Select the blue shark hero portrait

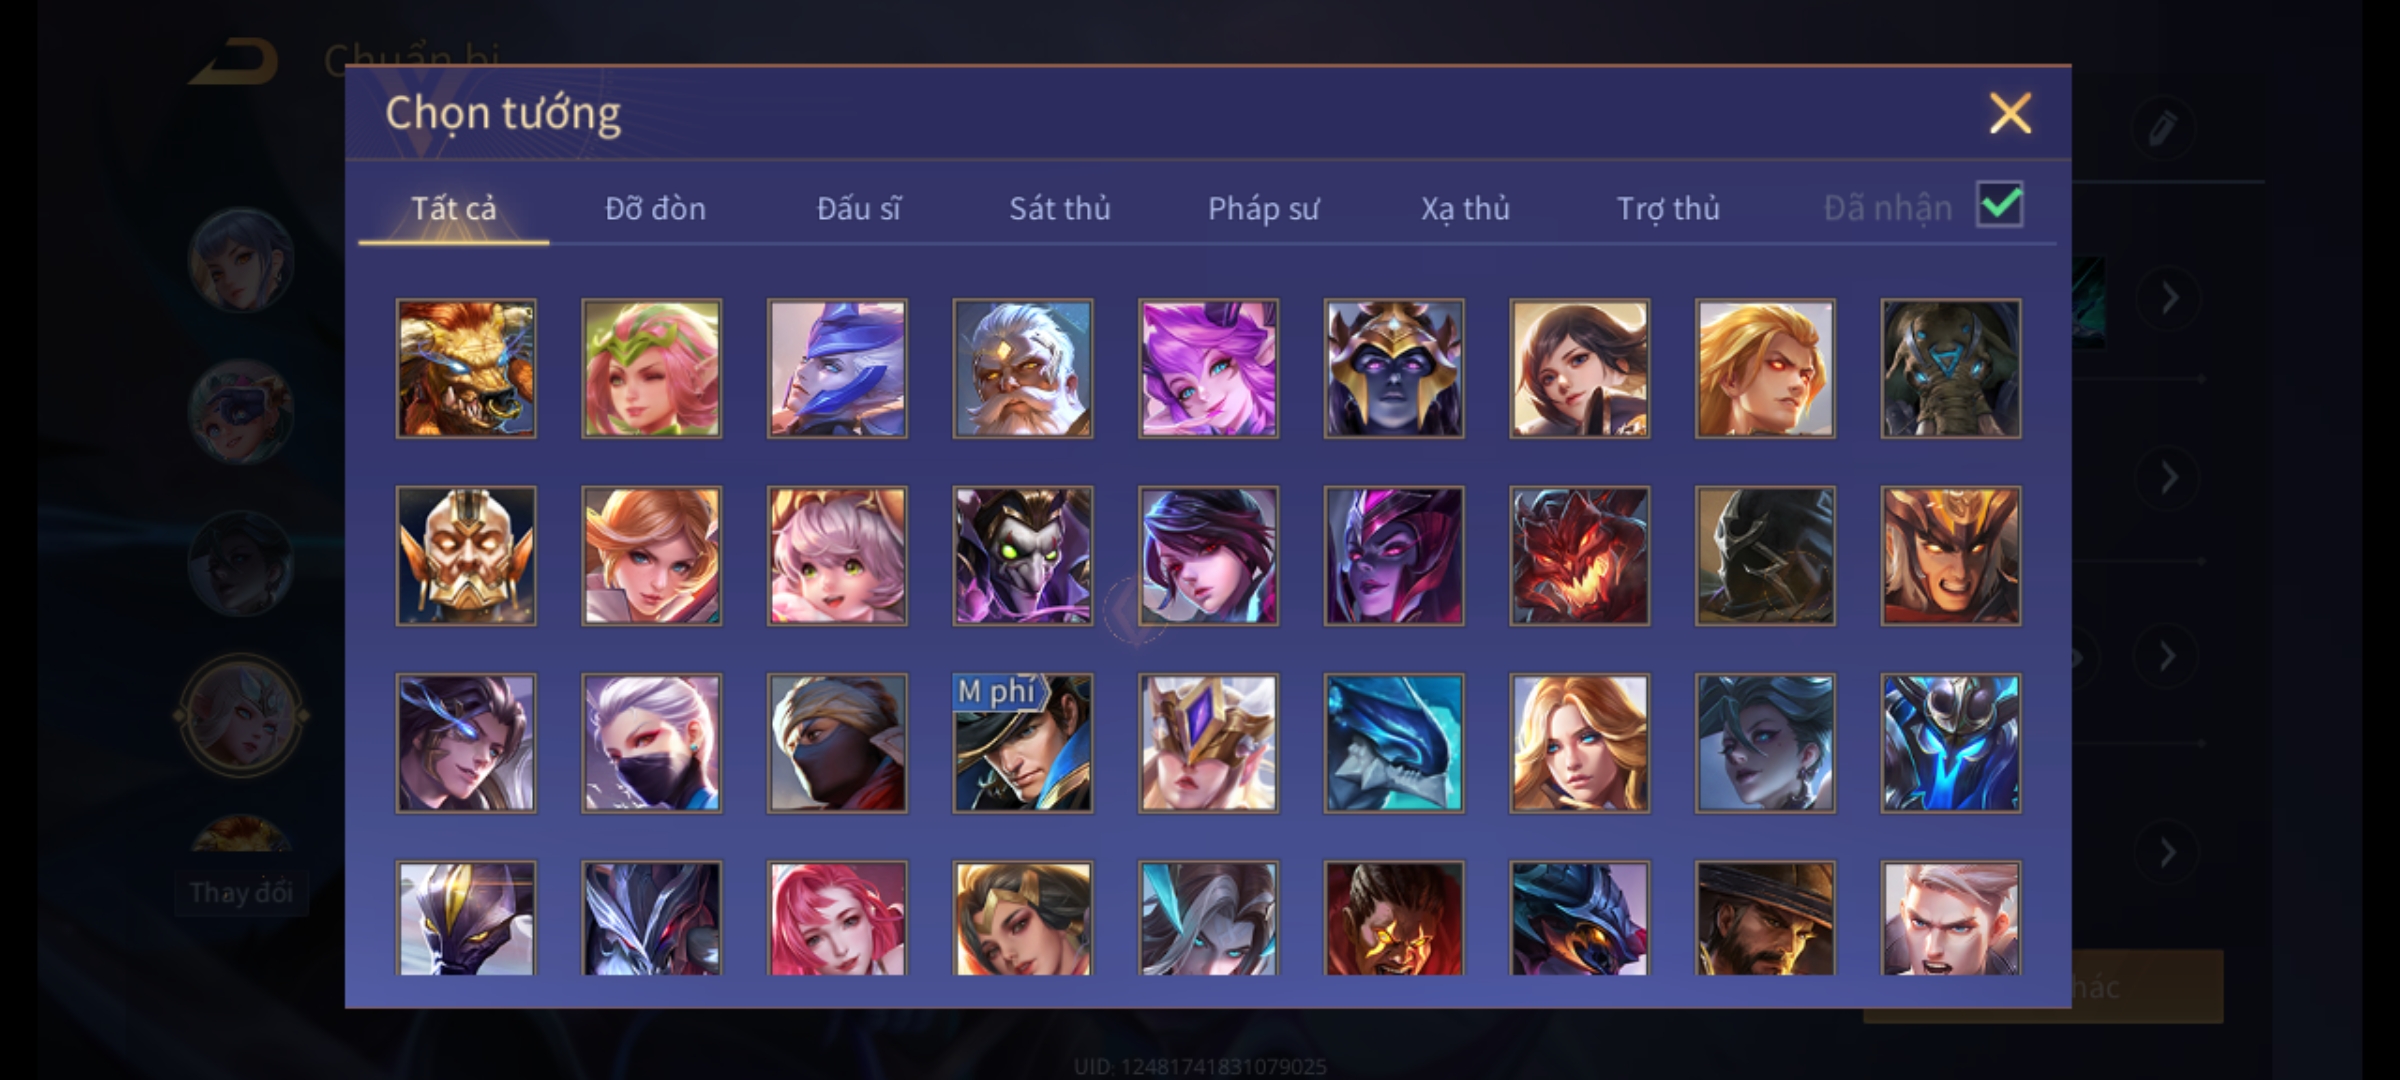click(1394, 743)
